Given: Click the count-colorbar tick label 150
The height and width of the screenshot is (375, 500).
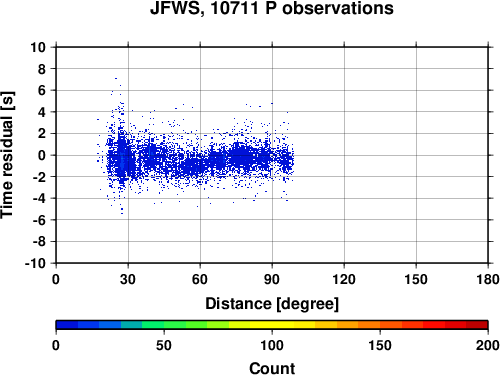Looking at the screenshot, I should tap(380, 345).
